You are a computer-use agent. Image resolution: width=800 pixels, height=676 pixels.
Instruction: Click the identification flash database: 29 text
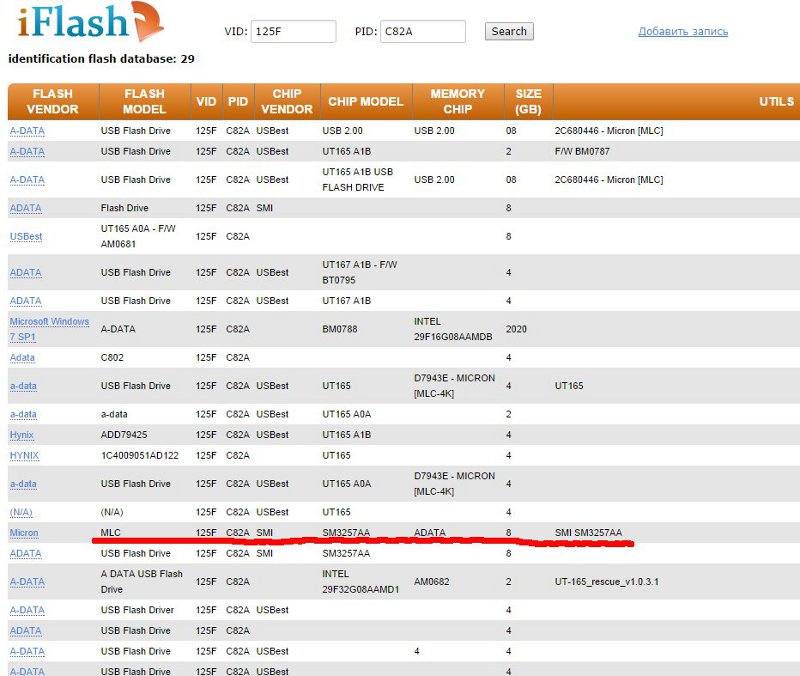(101, 59)
